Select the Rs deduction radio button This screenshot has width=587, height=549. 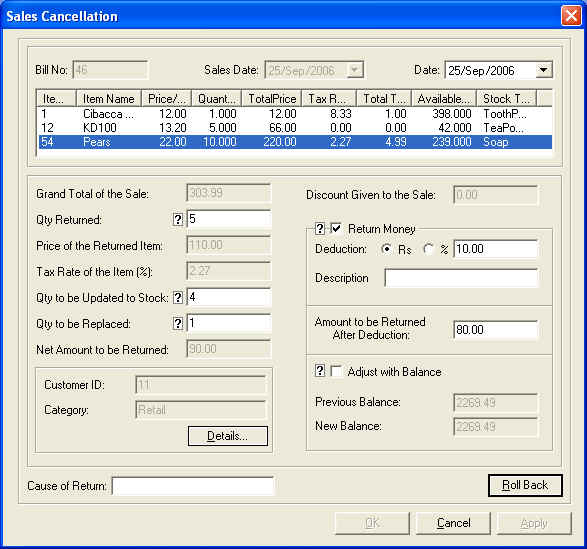click(386, 249)
